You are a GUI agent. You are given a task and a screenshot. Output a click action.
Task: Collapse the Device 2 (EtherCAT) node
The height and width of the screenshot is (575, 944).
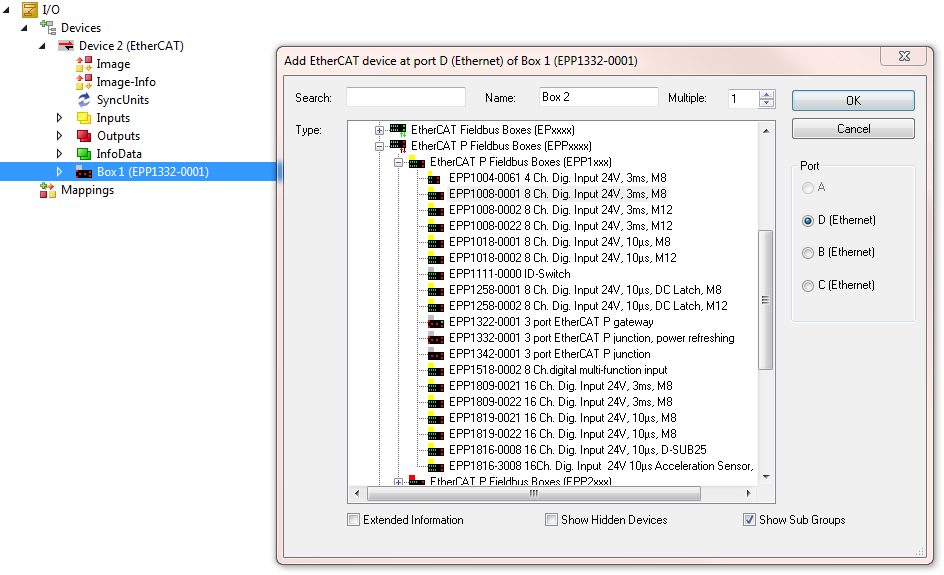pos(43,46)
